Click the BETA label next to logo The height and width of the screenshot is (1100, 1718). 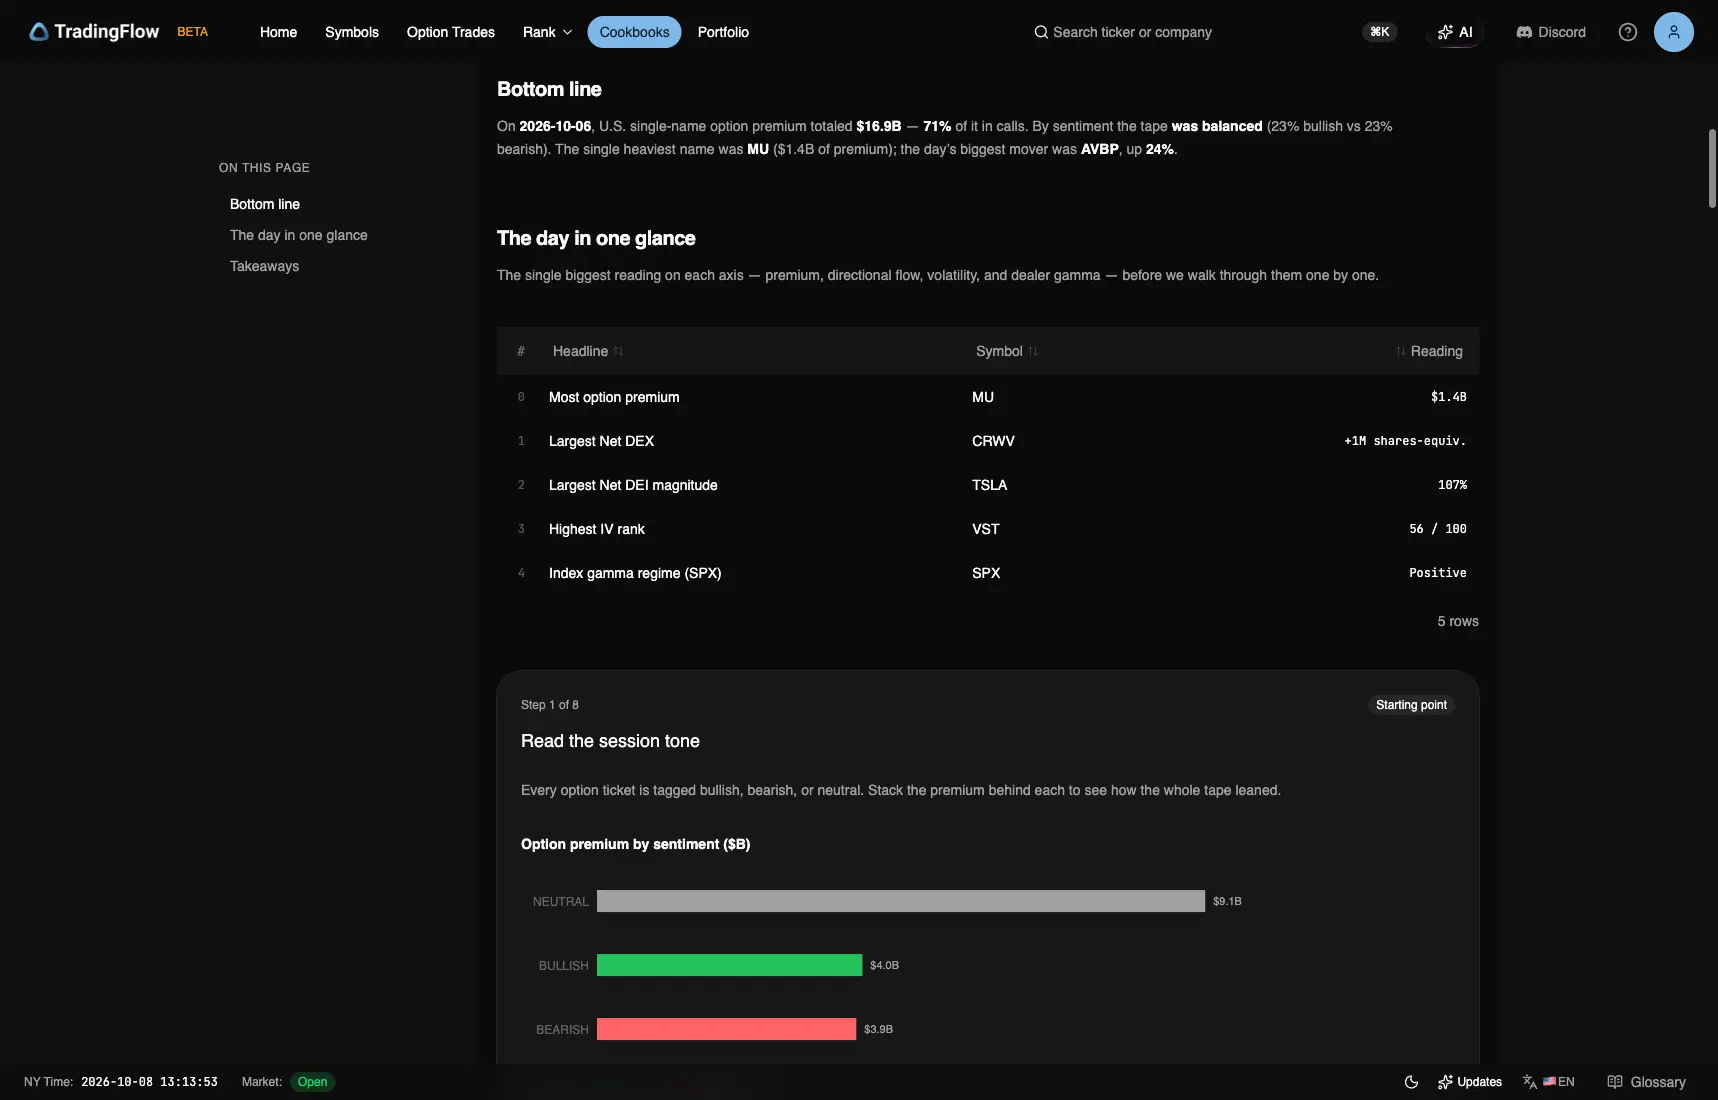pos(192,32)
